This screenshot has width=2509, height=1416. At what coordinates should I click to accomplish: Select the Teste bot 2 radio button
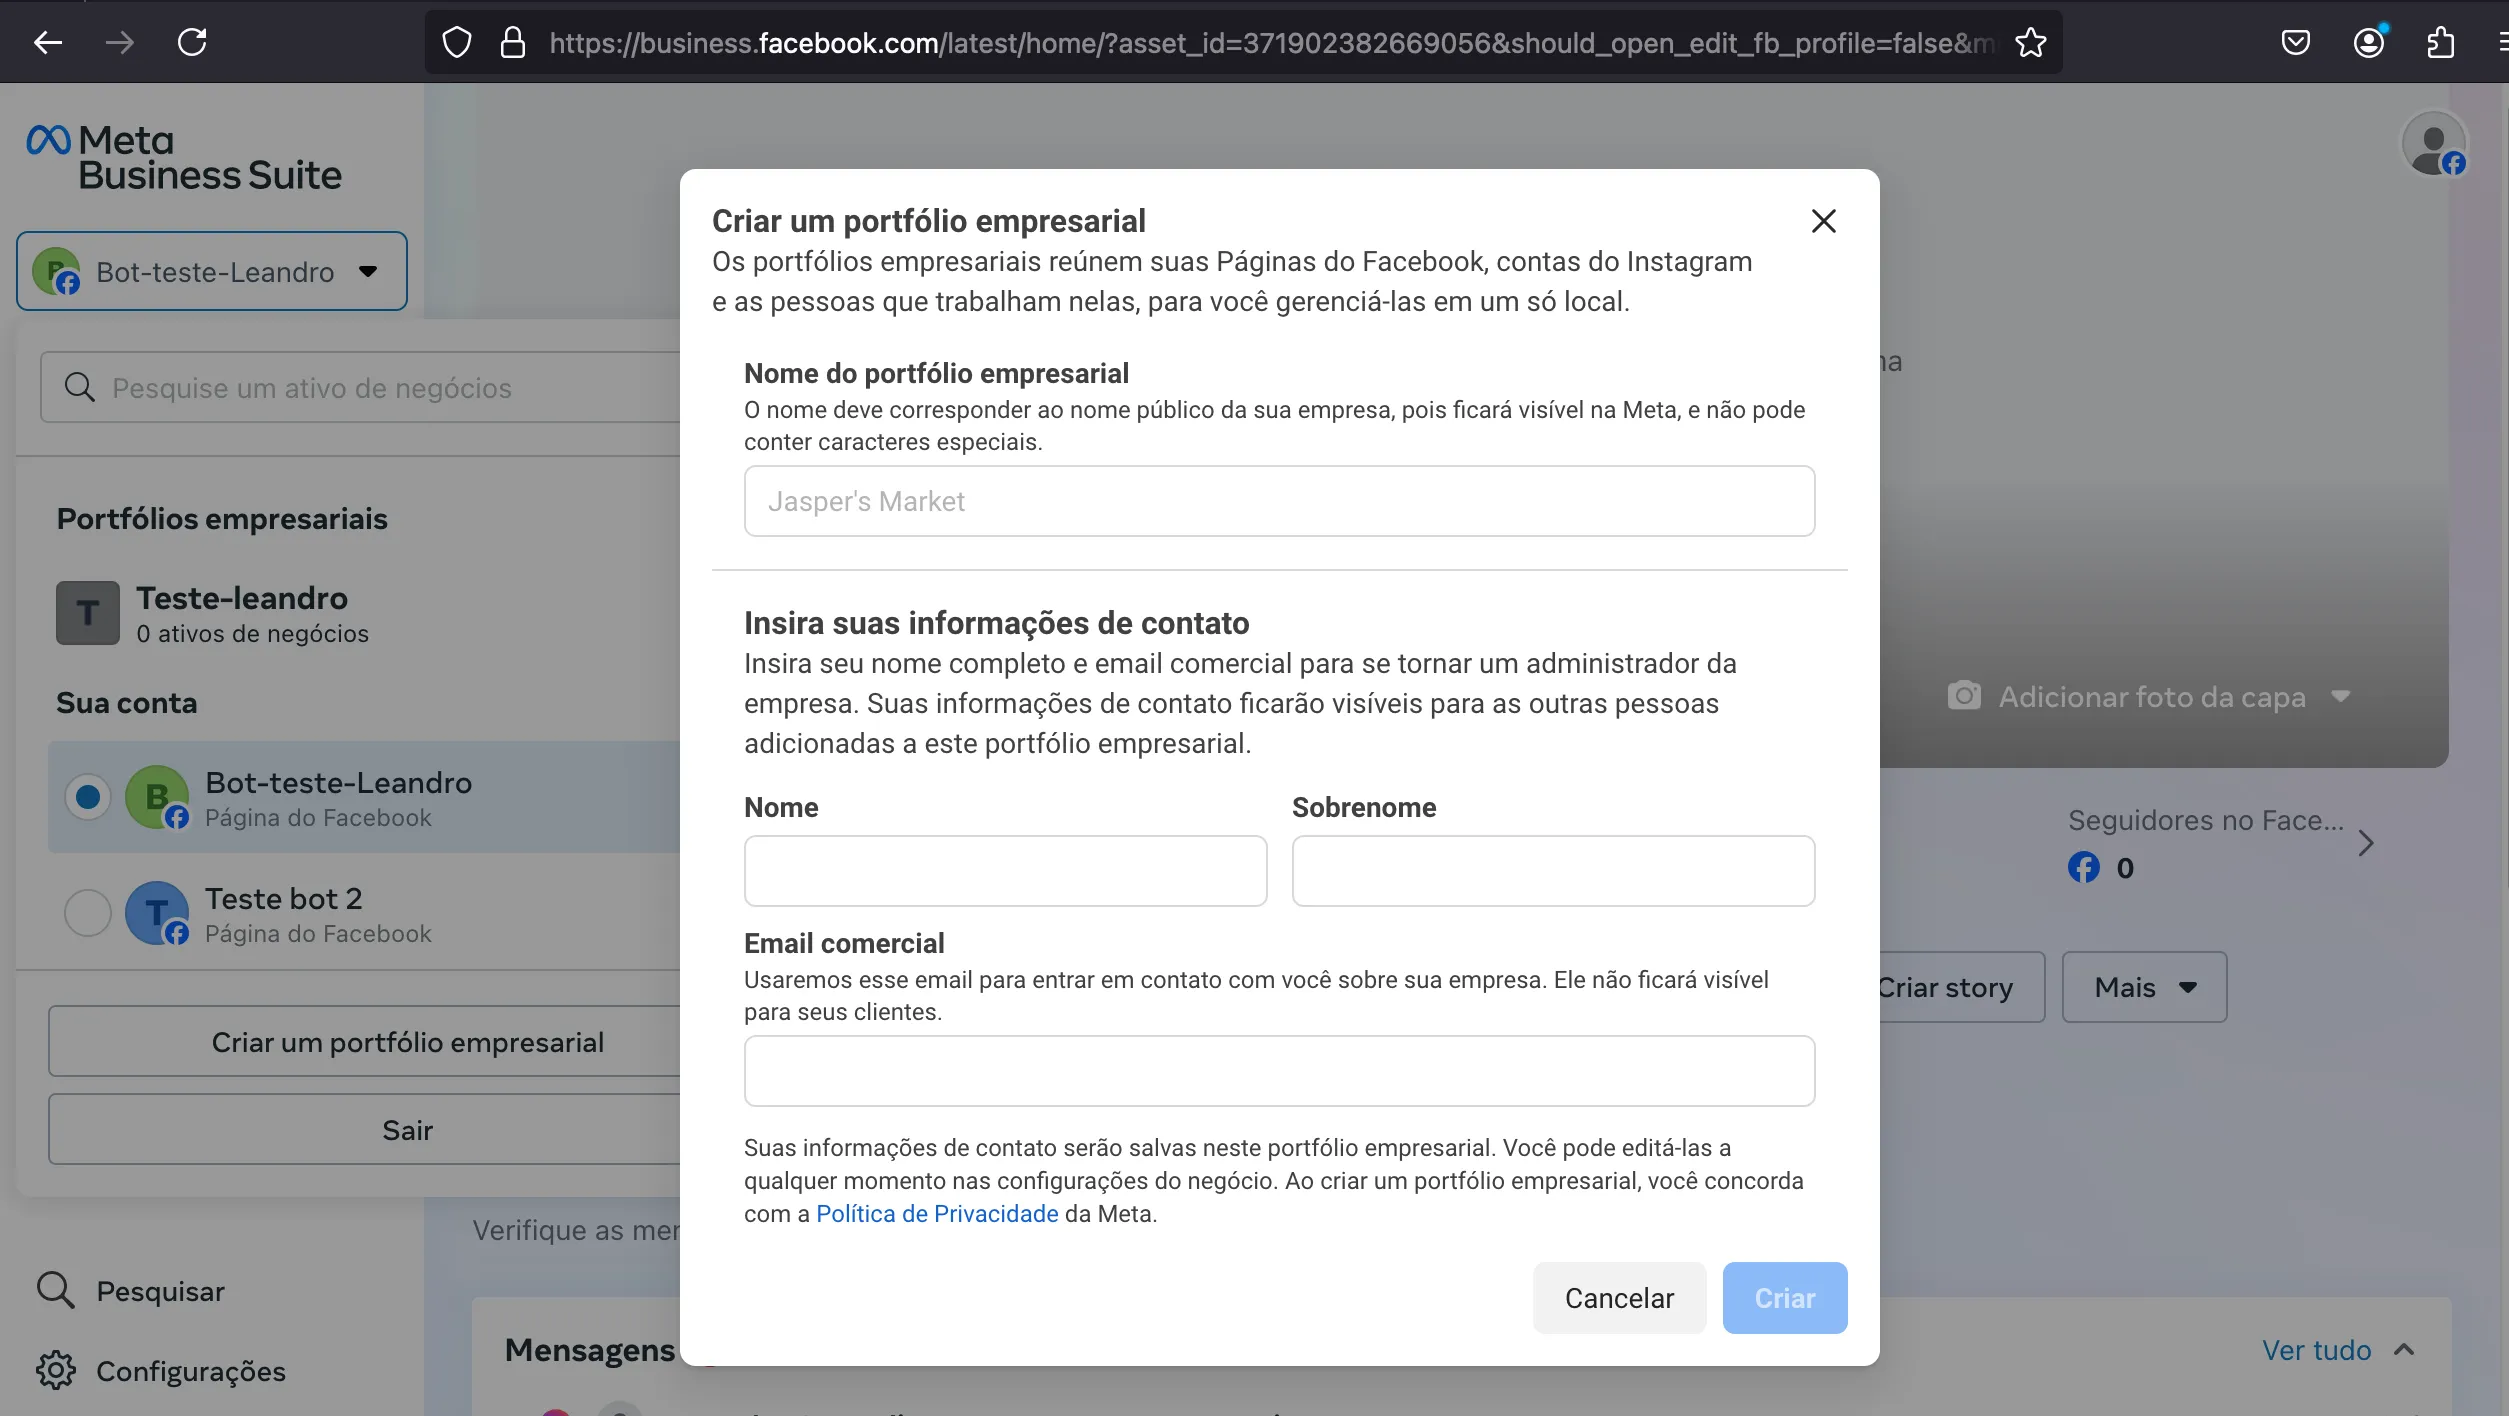coord(88,912)
